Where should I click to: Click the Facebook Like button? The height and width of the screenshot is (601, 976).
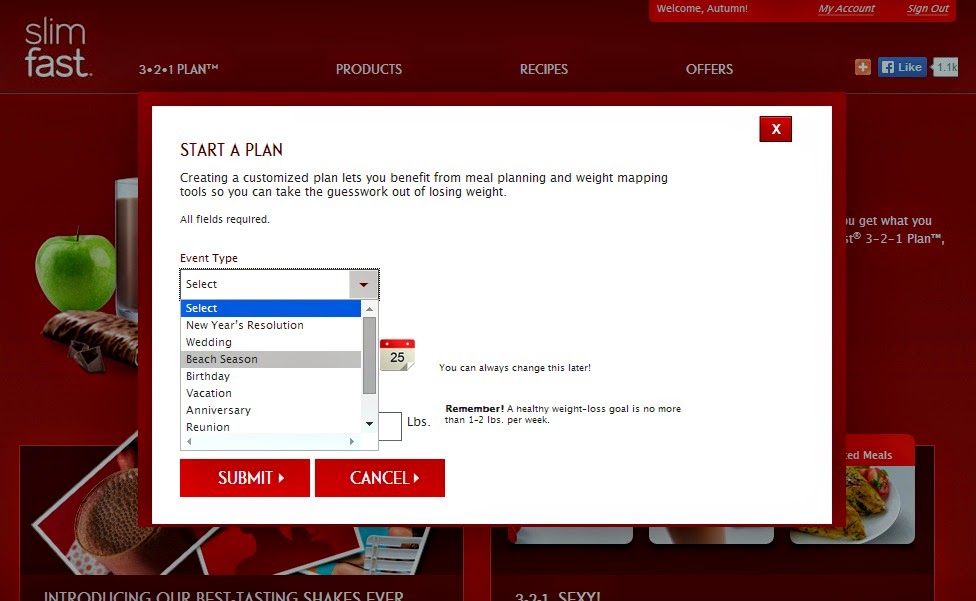pos(902,67)
